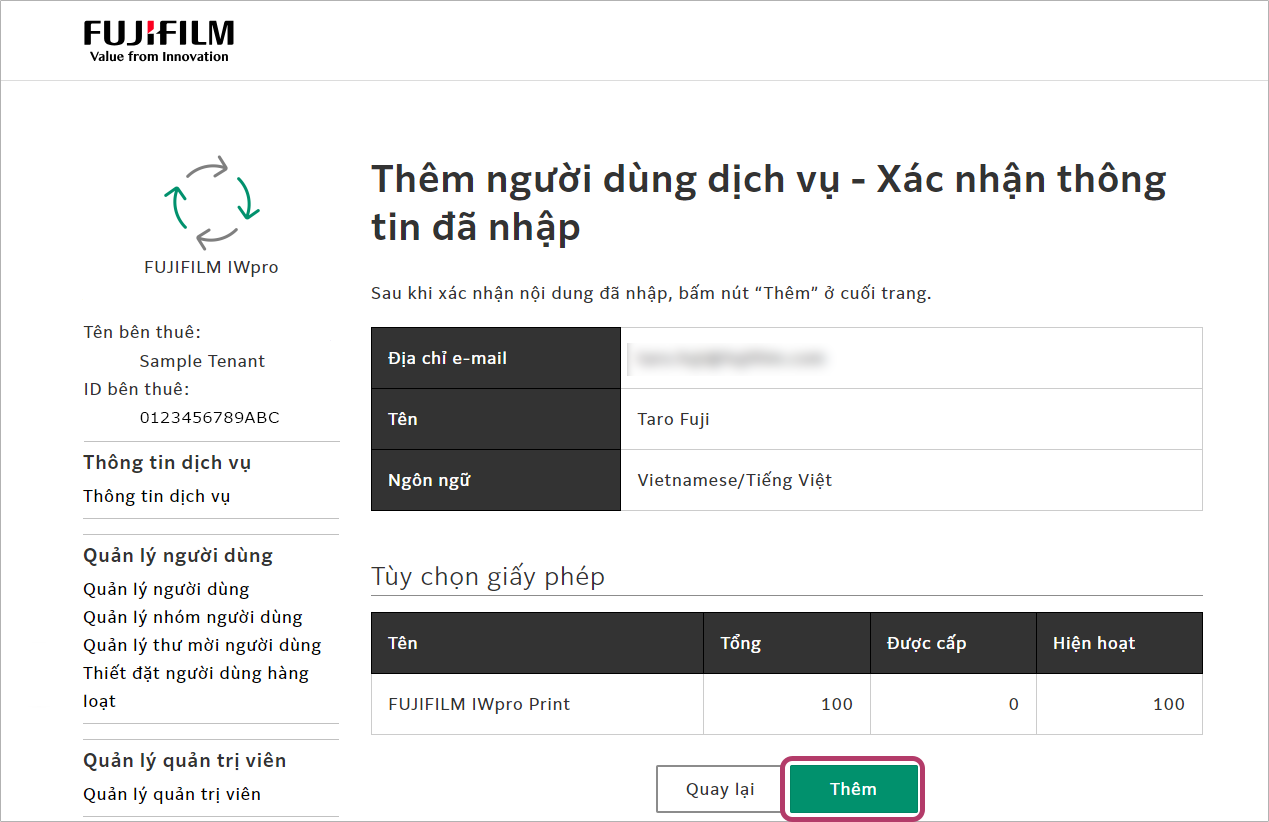The image size is (1269, 822).
Task: Click the Quay lại button
Action: (720, 789)
